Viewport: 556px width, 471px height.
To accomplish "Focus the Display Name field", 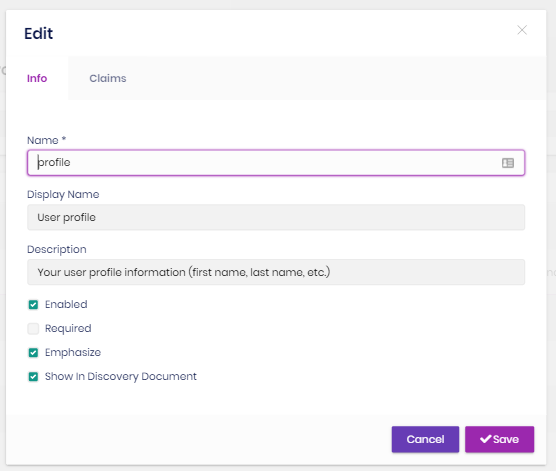I will pos(276,217).
